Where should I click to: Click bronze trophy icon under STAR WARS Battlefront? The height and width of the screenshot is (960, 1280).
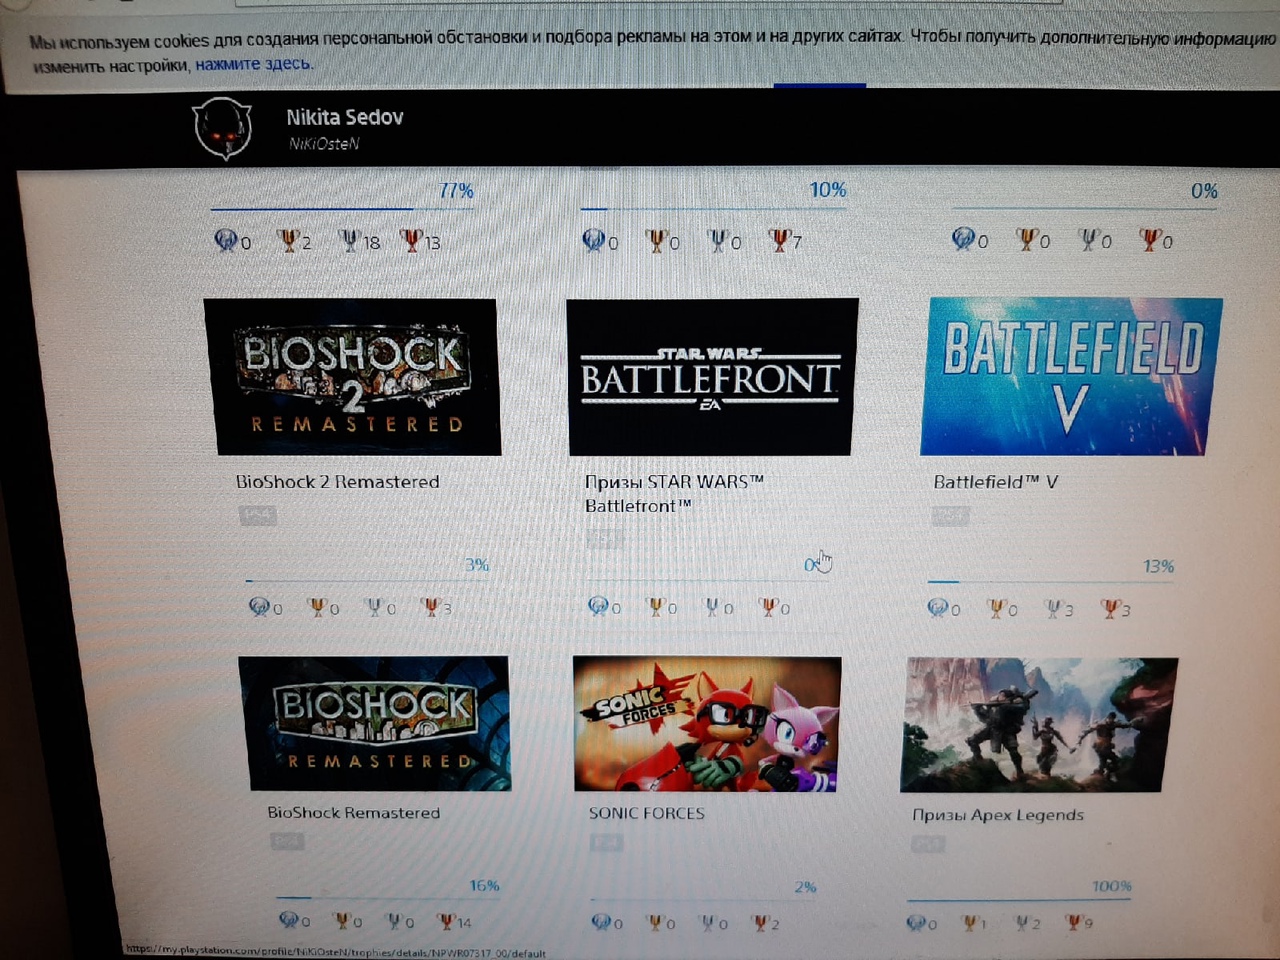[x=769, y=606]
